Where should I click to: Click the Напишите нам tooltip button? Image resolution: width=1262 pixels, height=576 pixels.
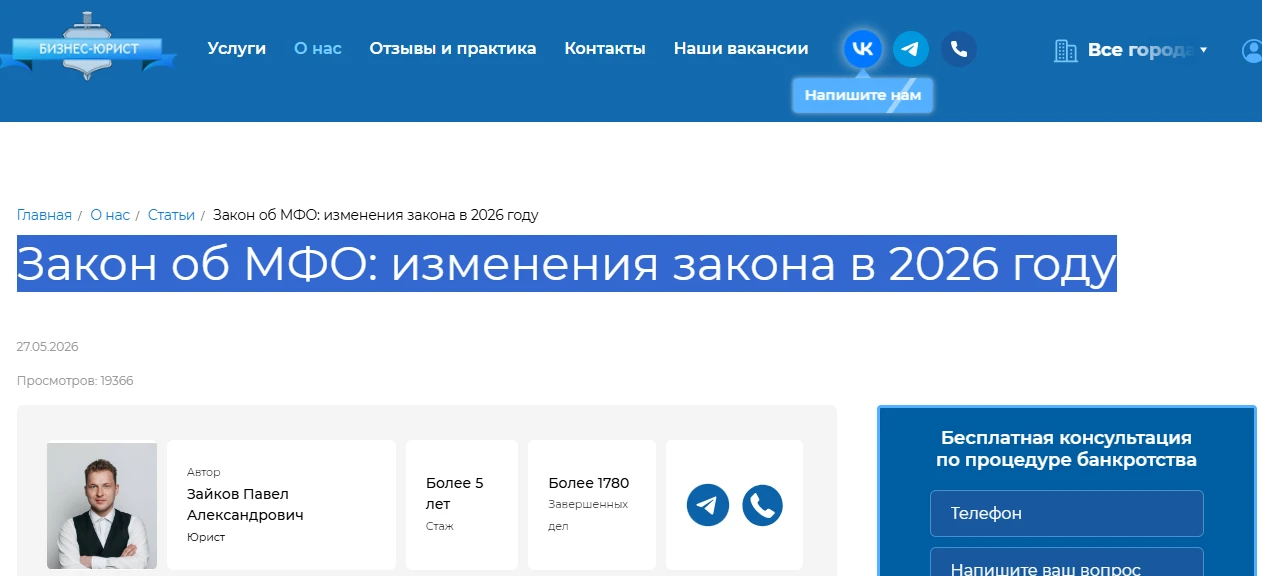point(863,96)
